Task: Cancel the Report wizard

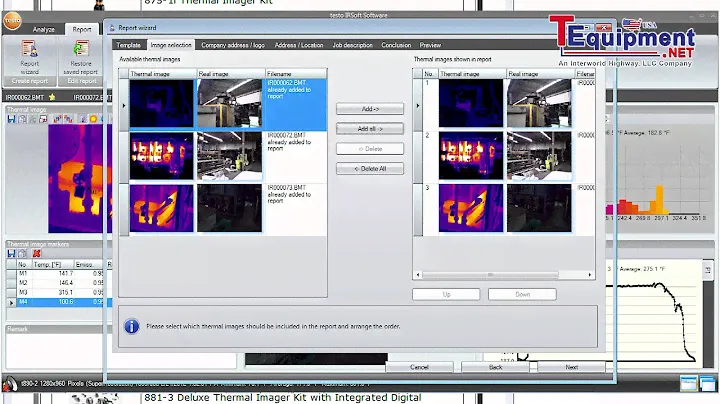Action: coord(419,367)
